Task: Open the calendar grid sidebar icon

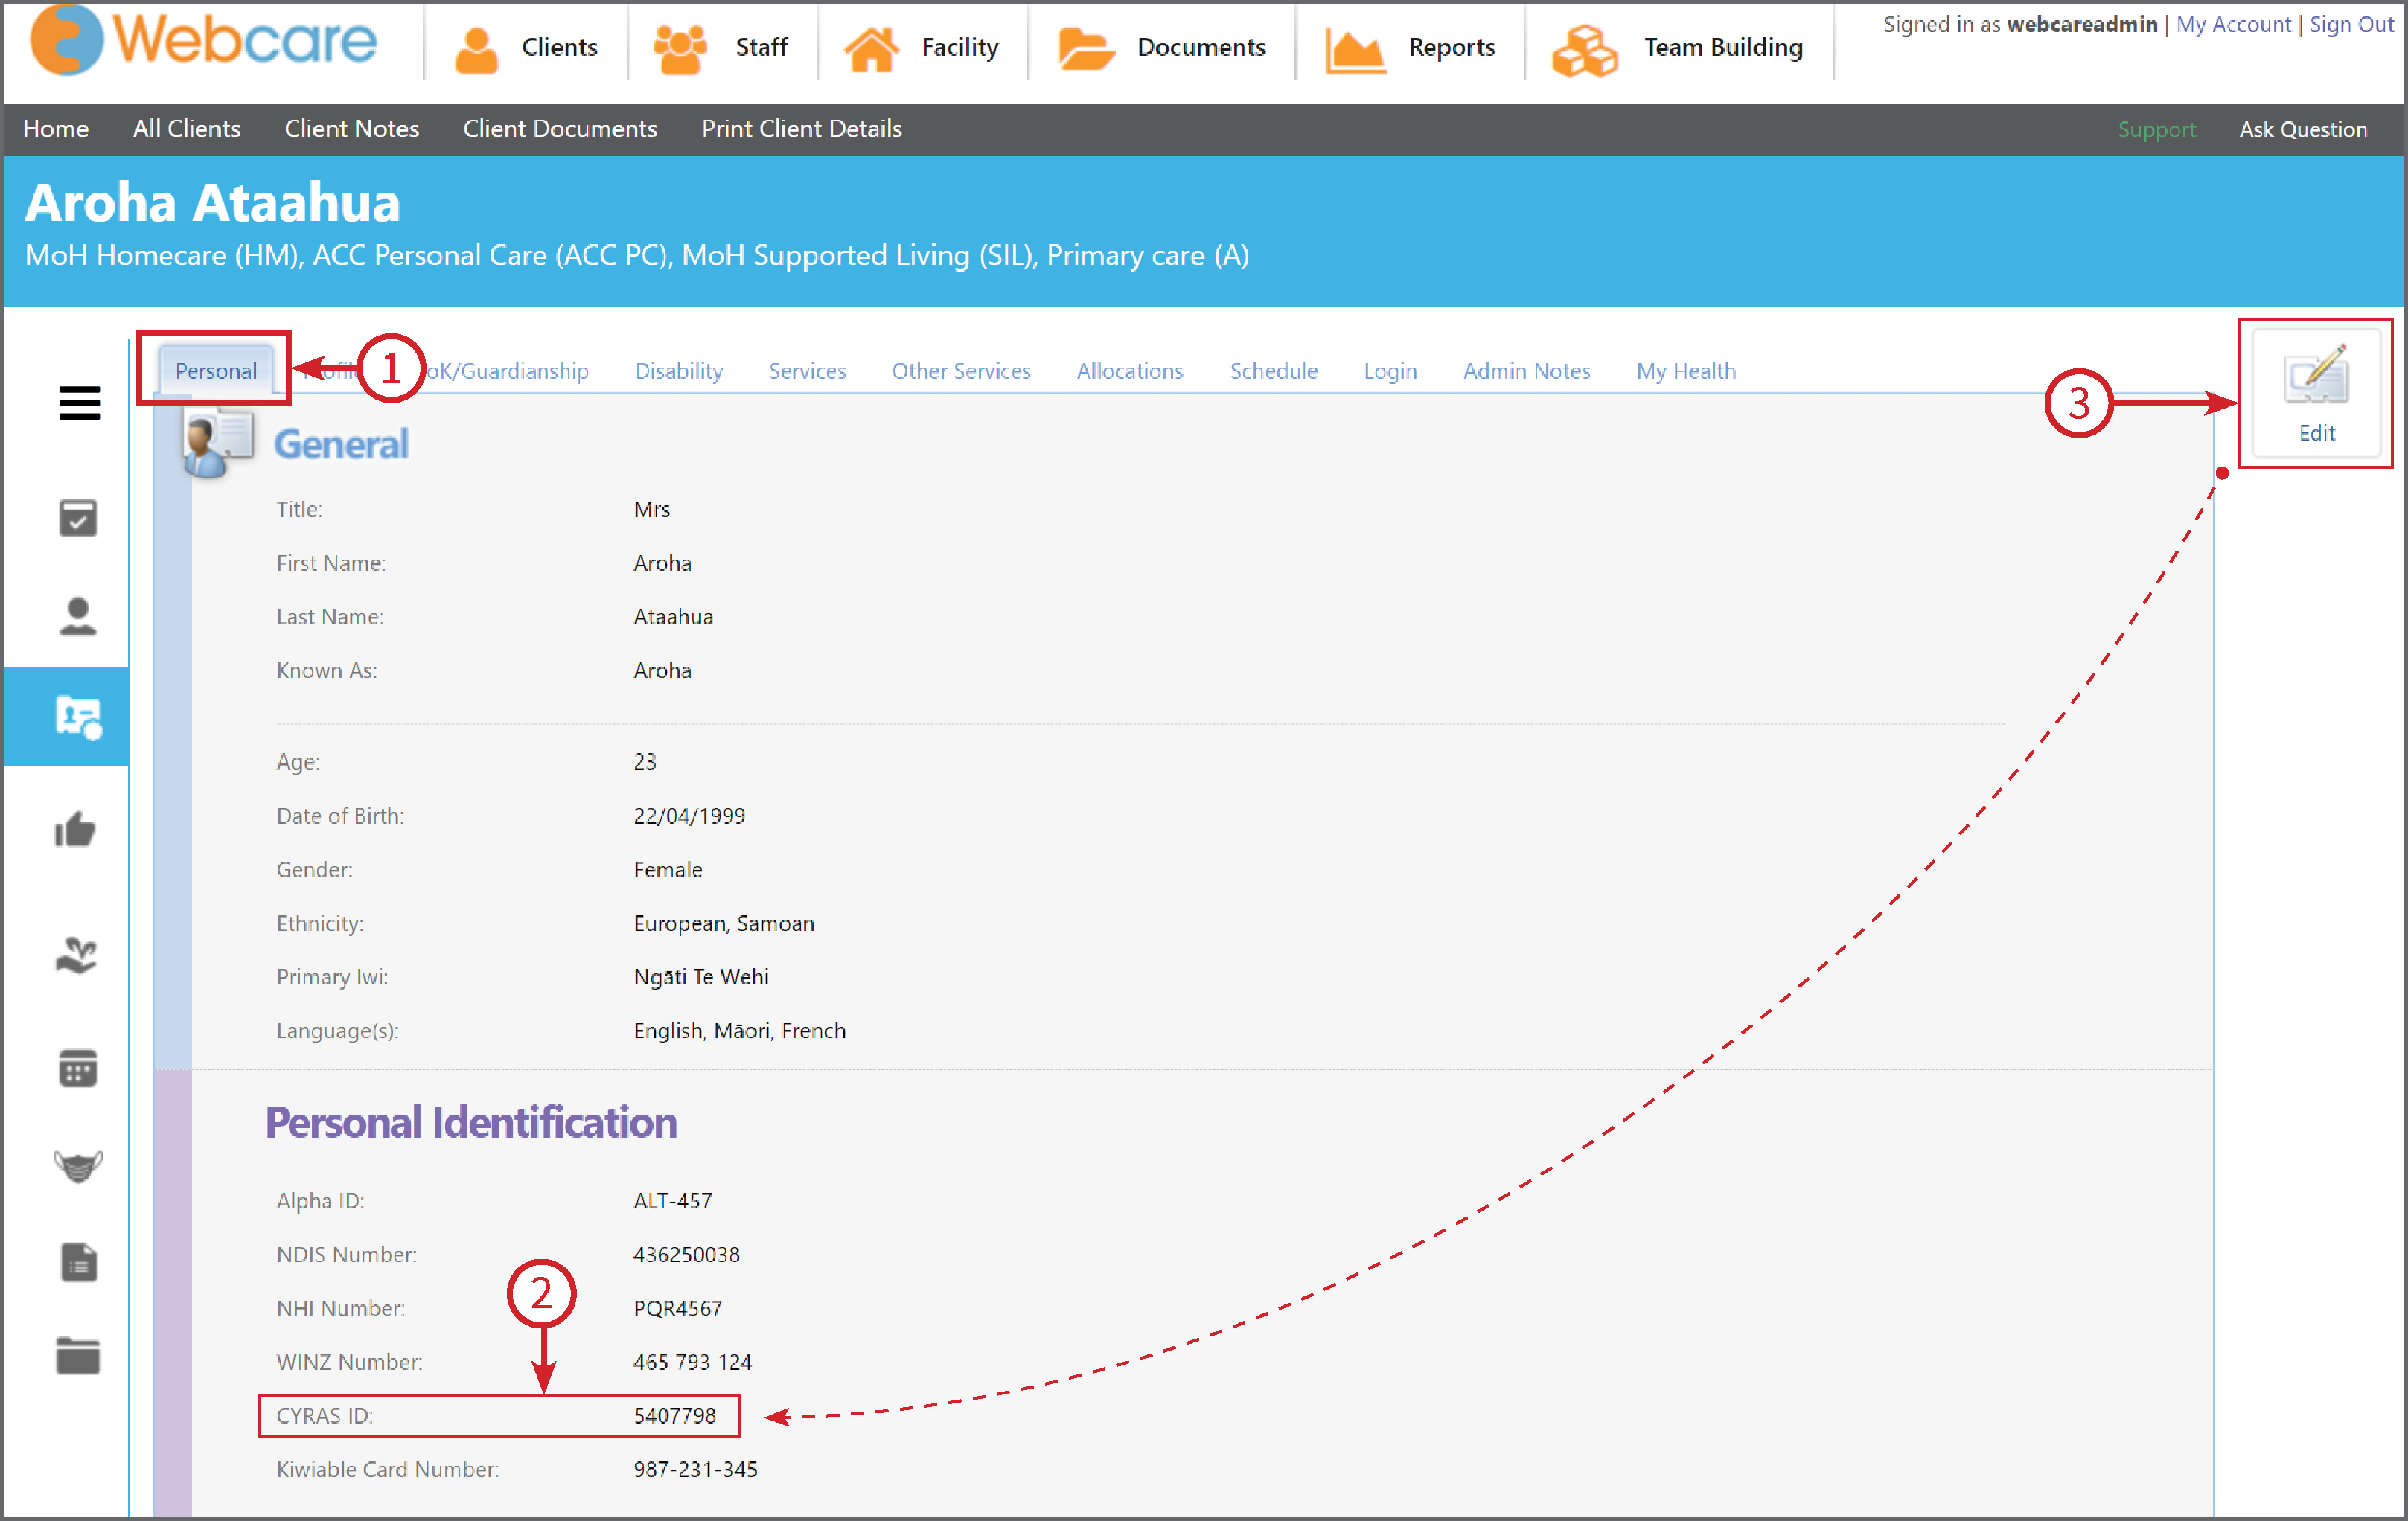Action: tap(78, 1068)
